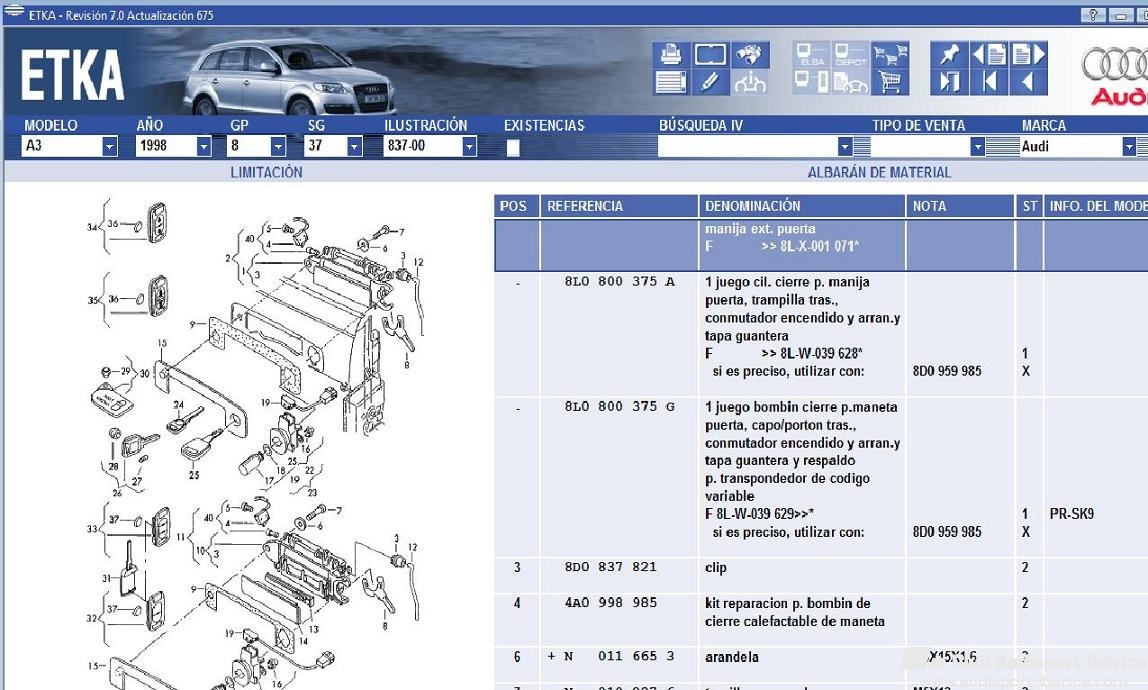This screenshot has height=690, width=1148.
Task: Open the GP dropdown
Action: coord(277,146)
